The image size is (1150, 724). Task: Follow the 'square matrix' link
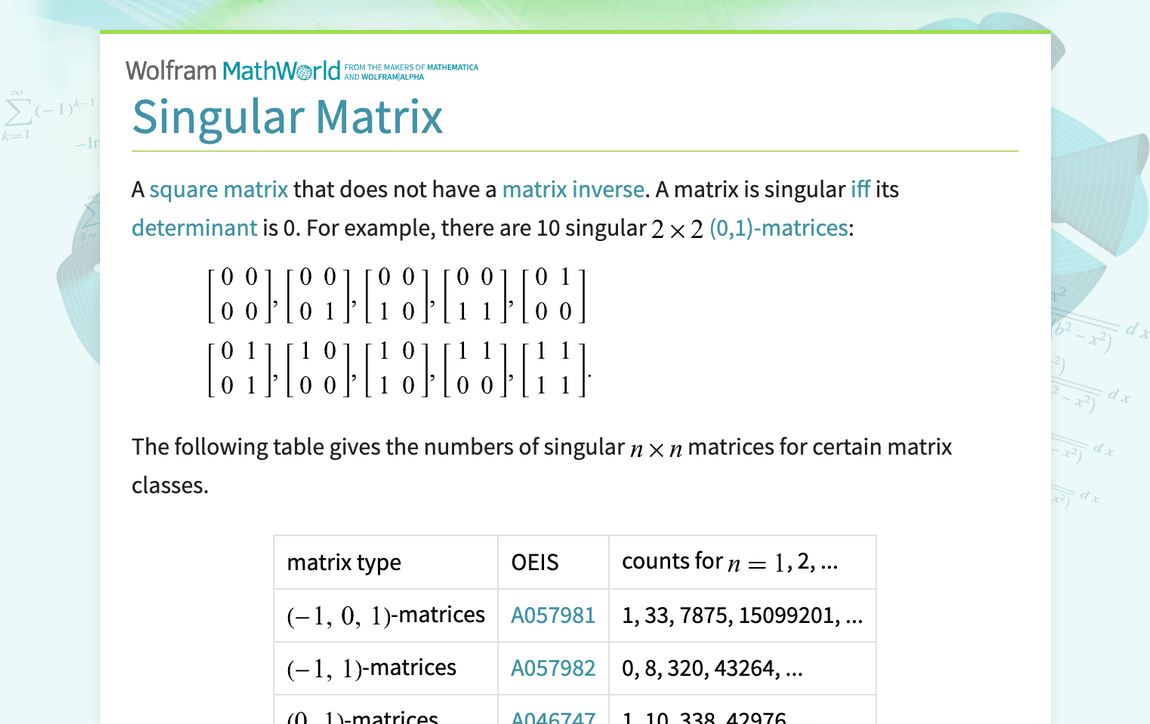pyautogui.click(x=219, y=189)
